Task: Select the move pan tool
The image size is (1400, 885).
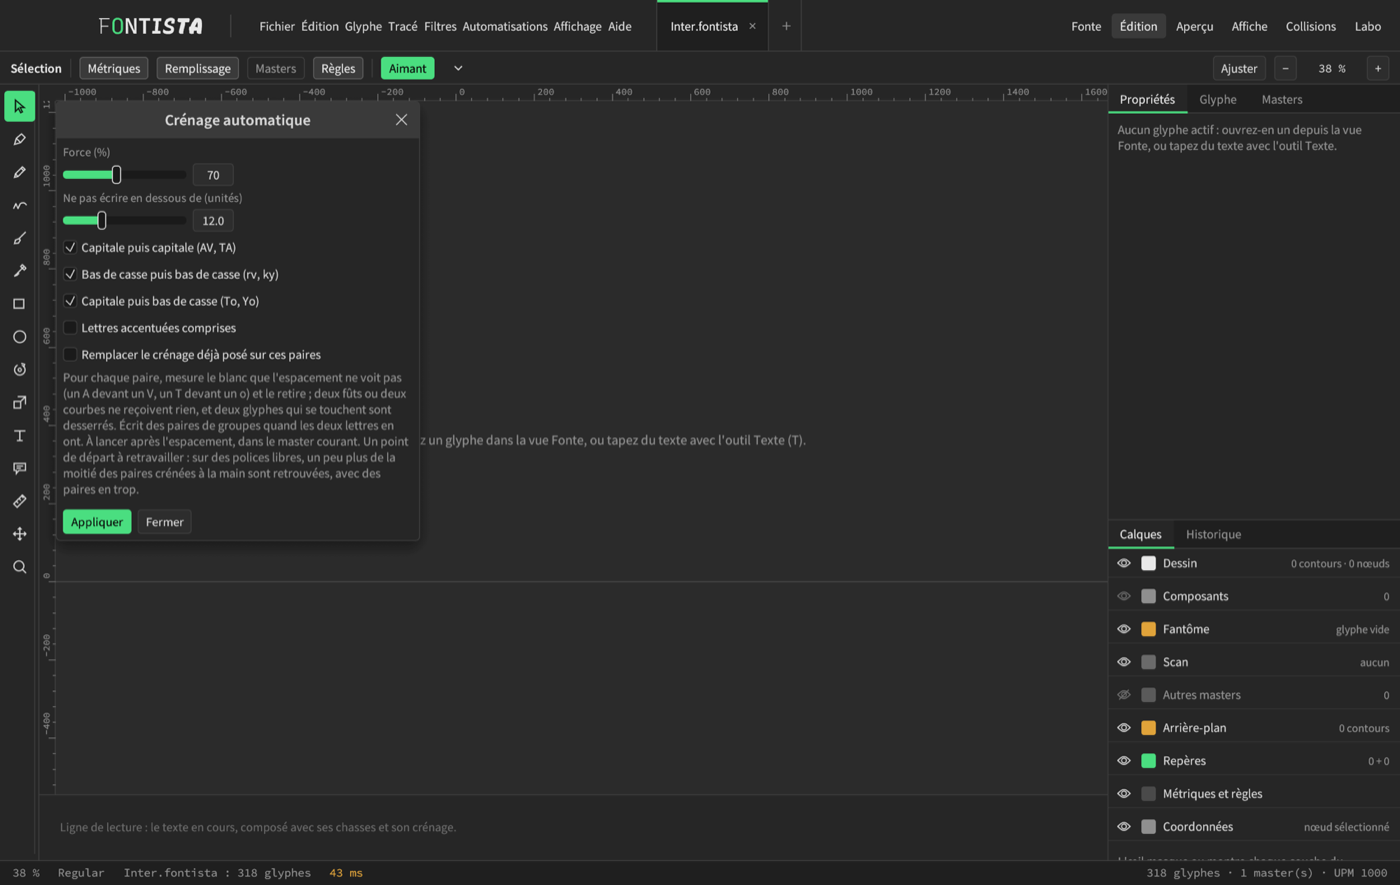Action: pyautogui.click(x=19, y=534)
